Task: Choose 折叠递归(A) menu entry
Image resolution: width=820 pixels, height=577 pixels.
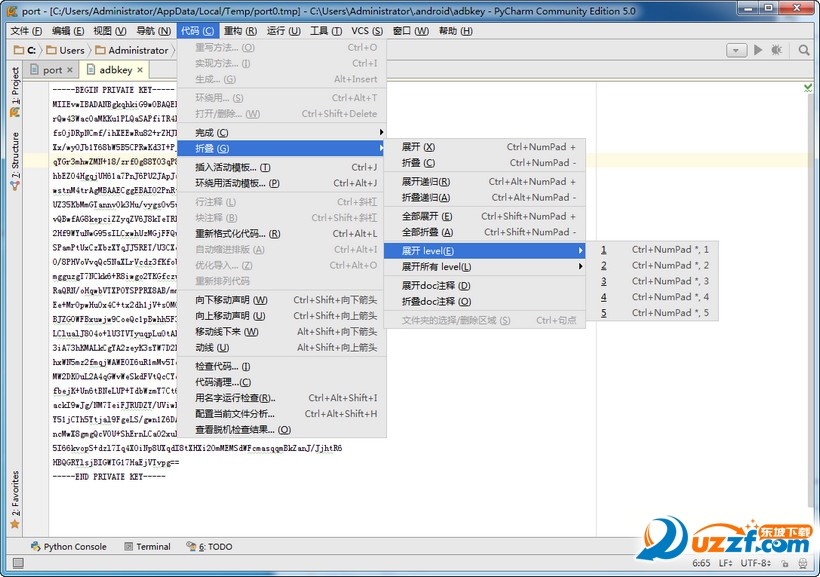Action: (x=484, y=197)
